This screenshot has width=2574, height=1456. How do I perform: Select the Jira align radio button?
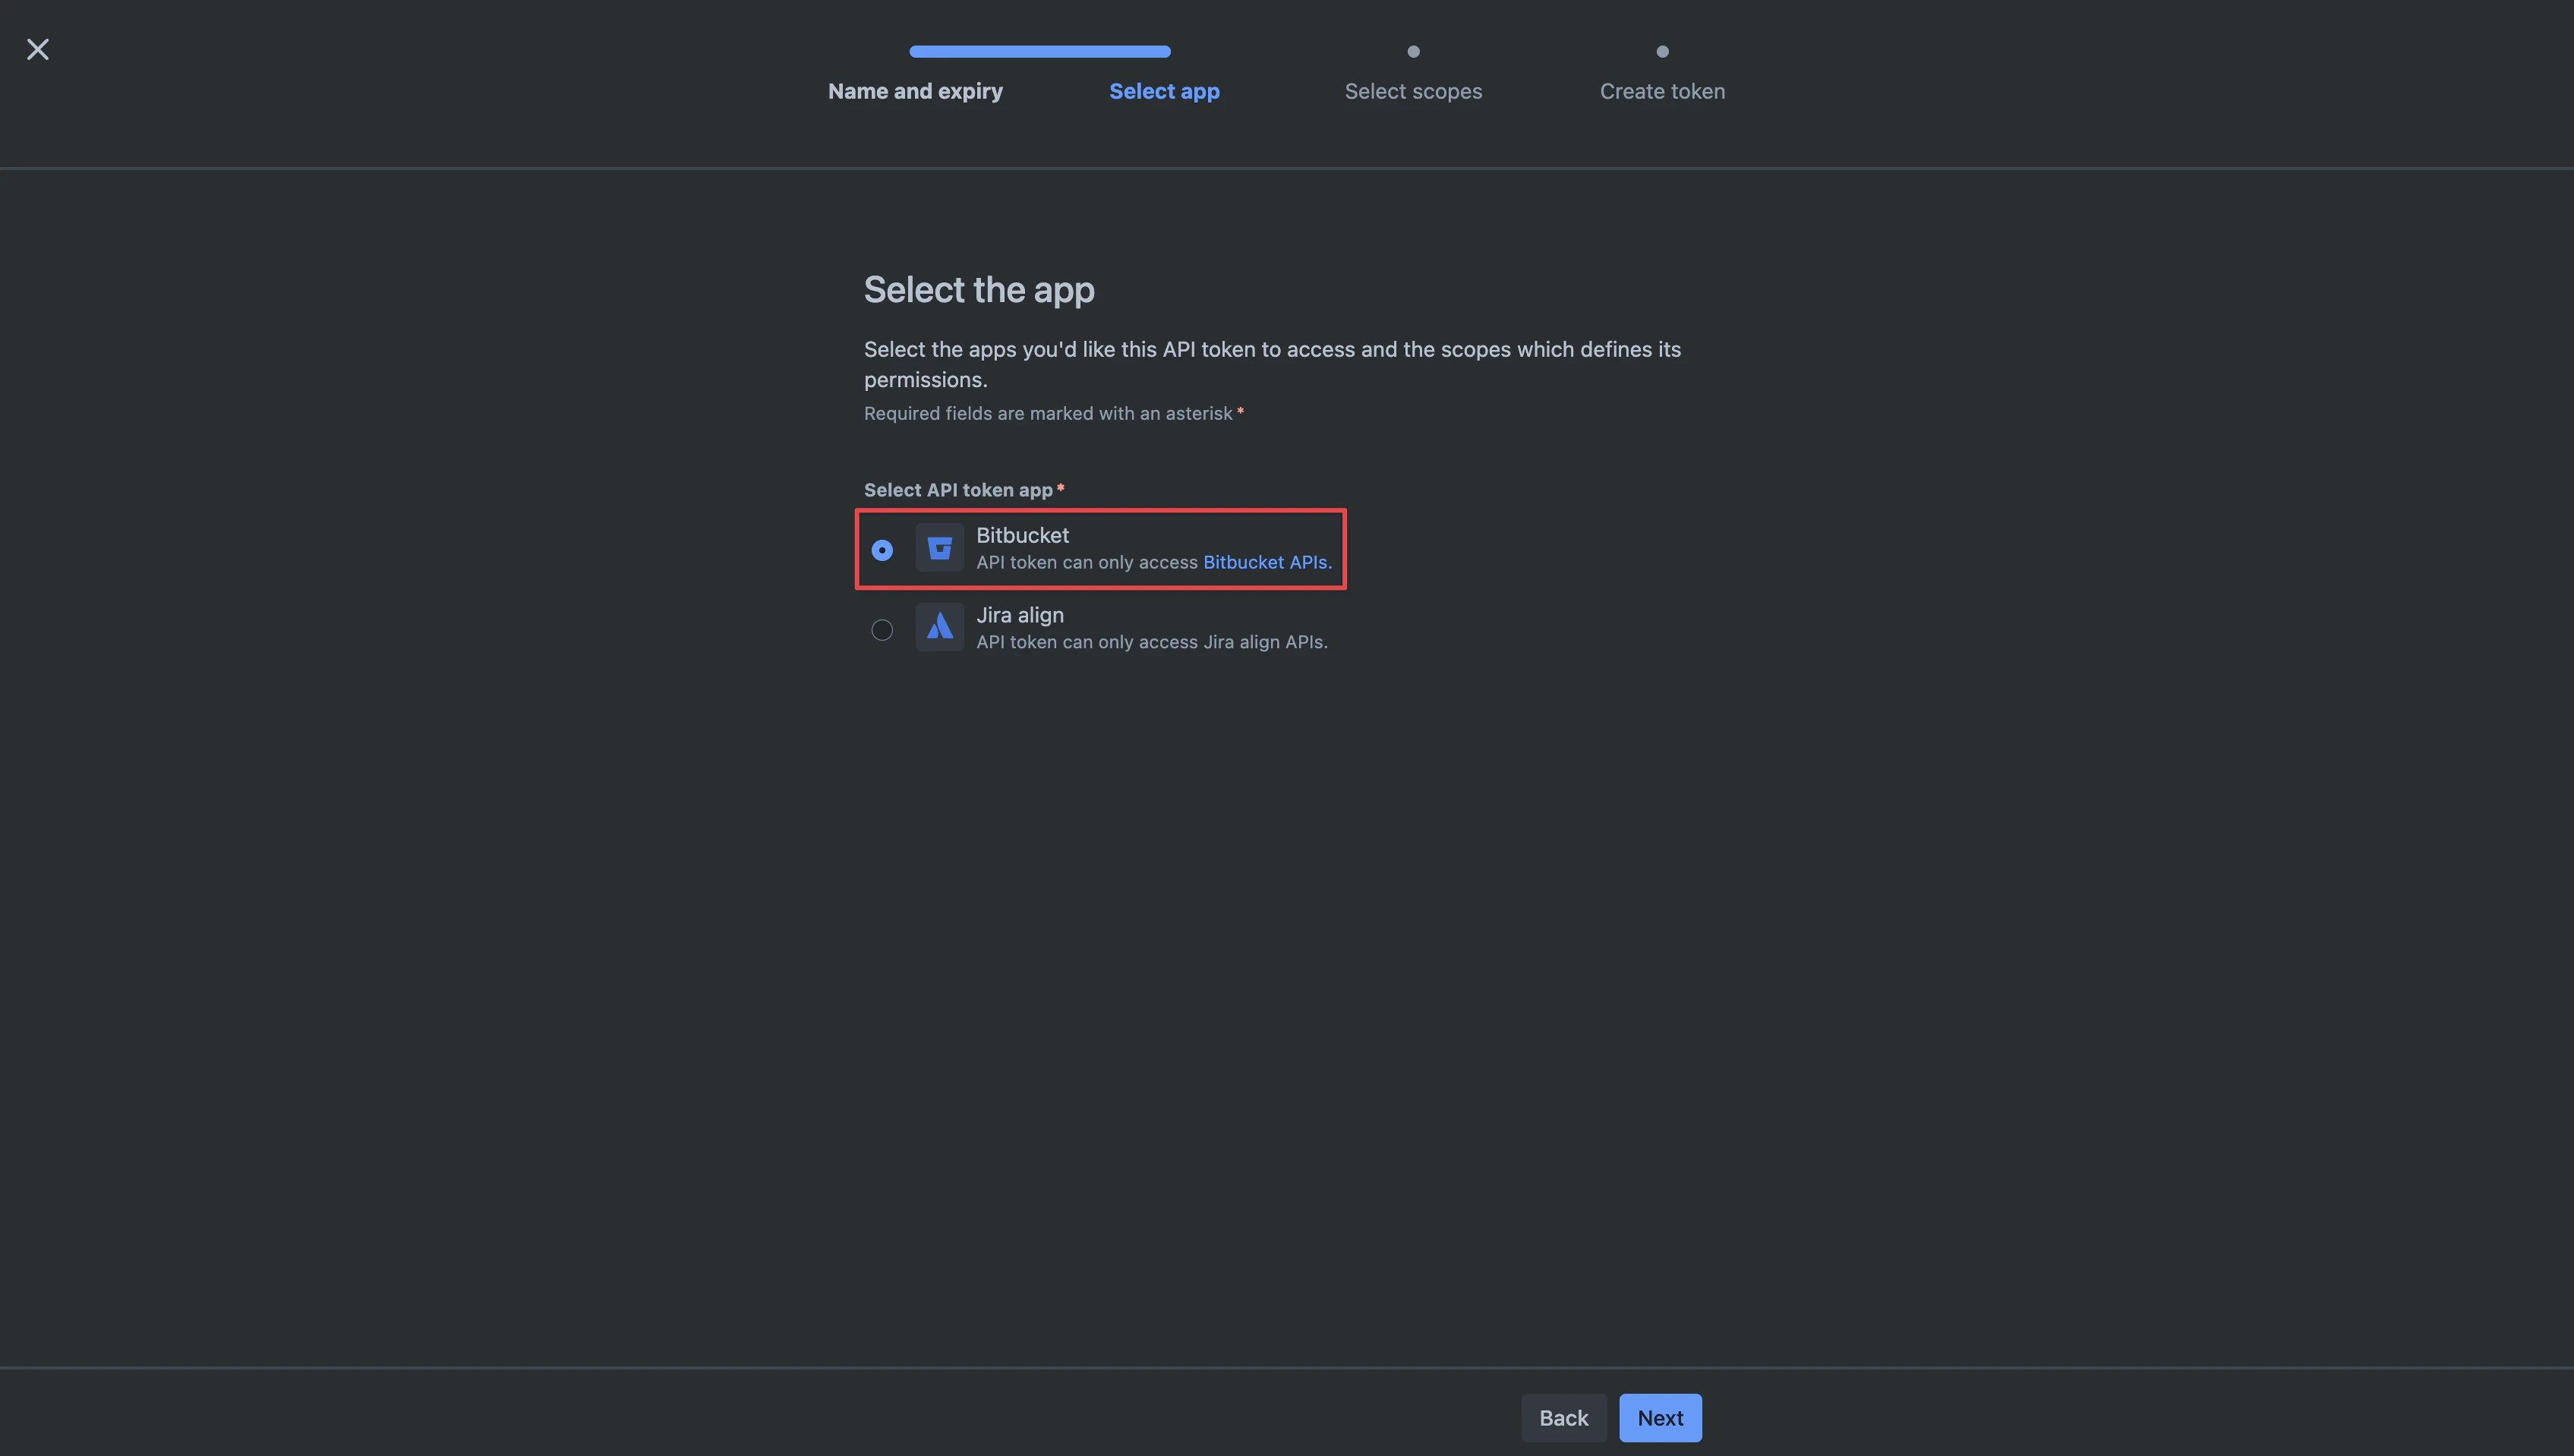point(882,630)
